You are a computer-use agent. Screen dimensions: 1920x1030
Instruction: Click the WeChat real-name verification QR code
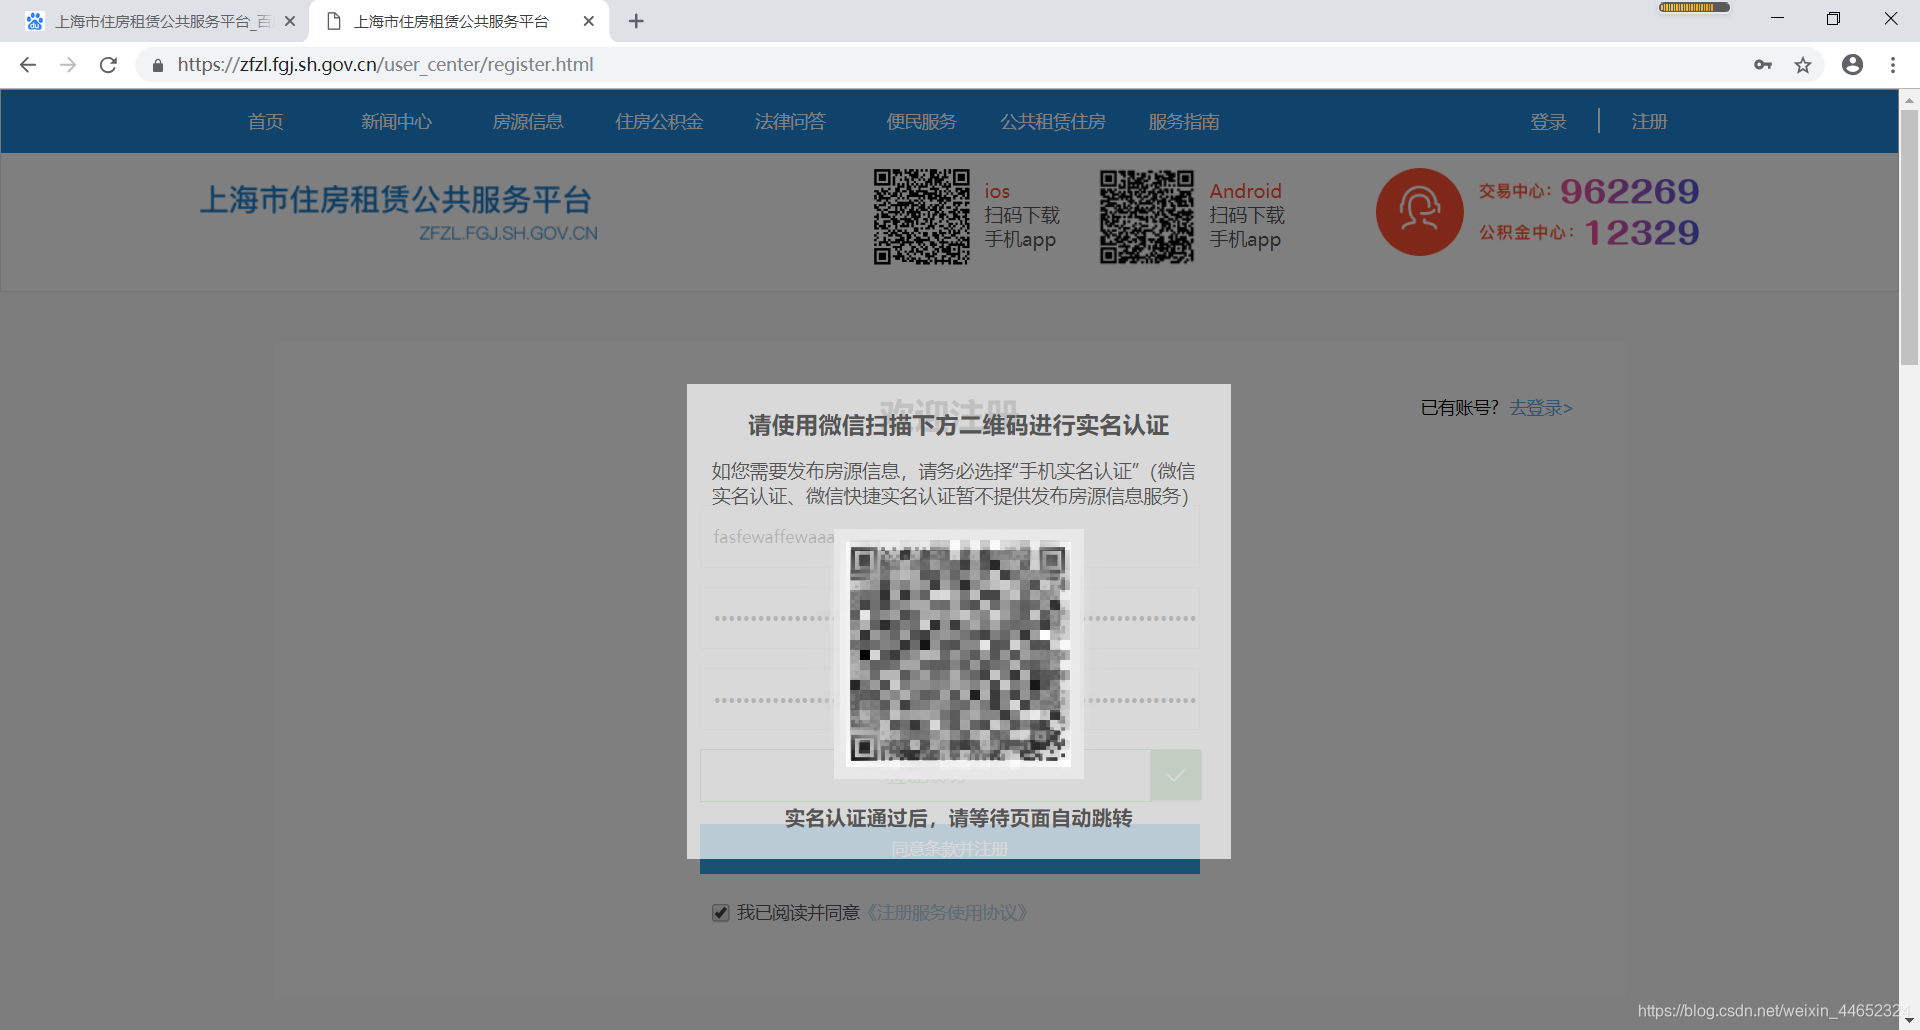(958, 653)
